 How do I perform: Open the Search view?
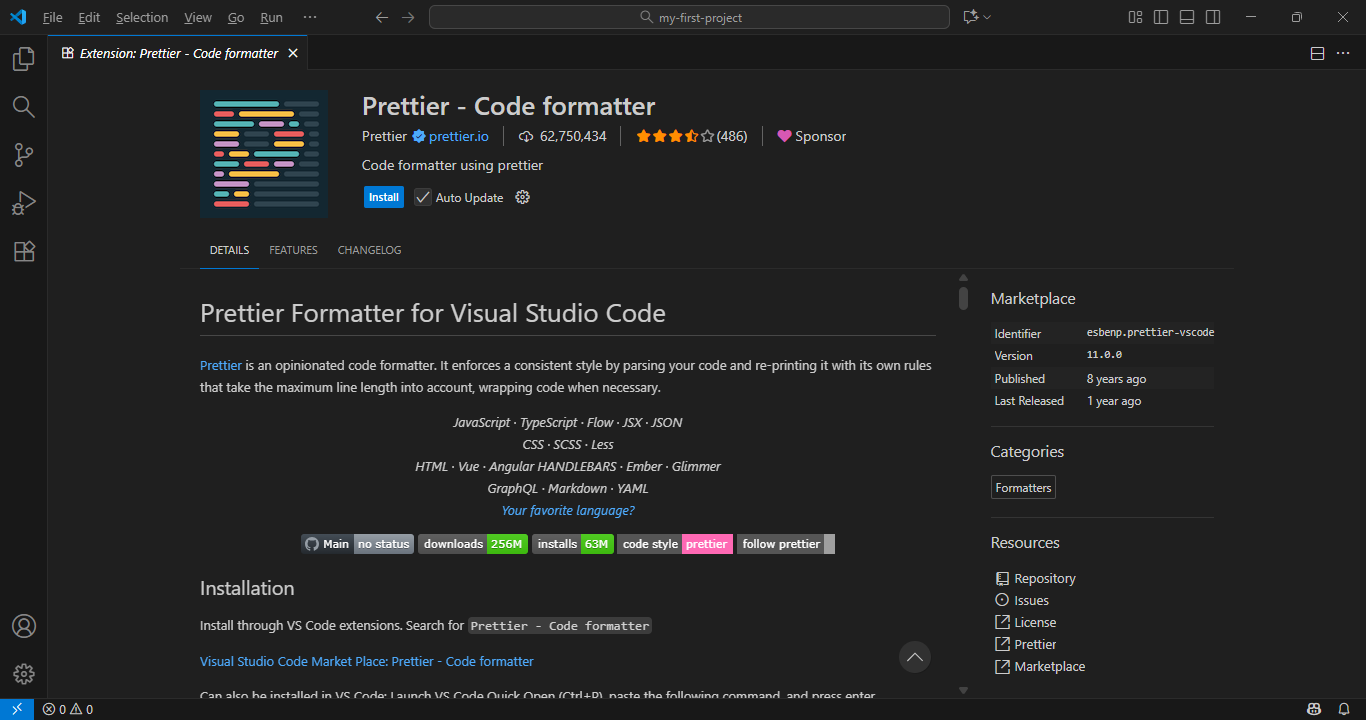24,107
